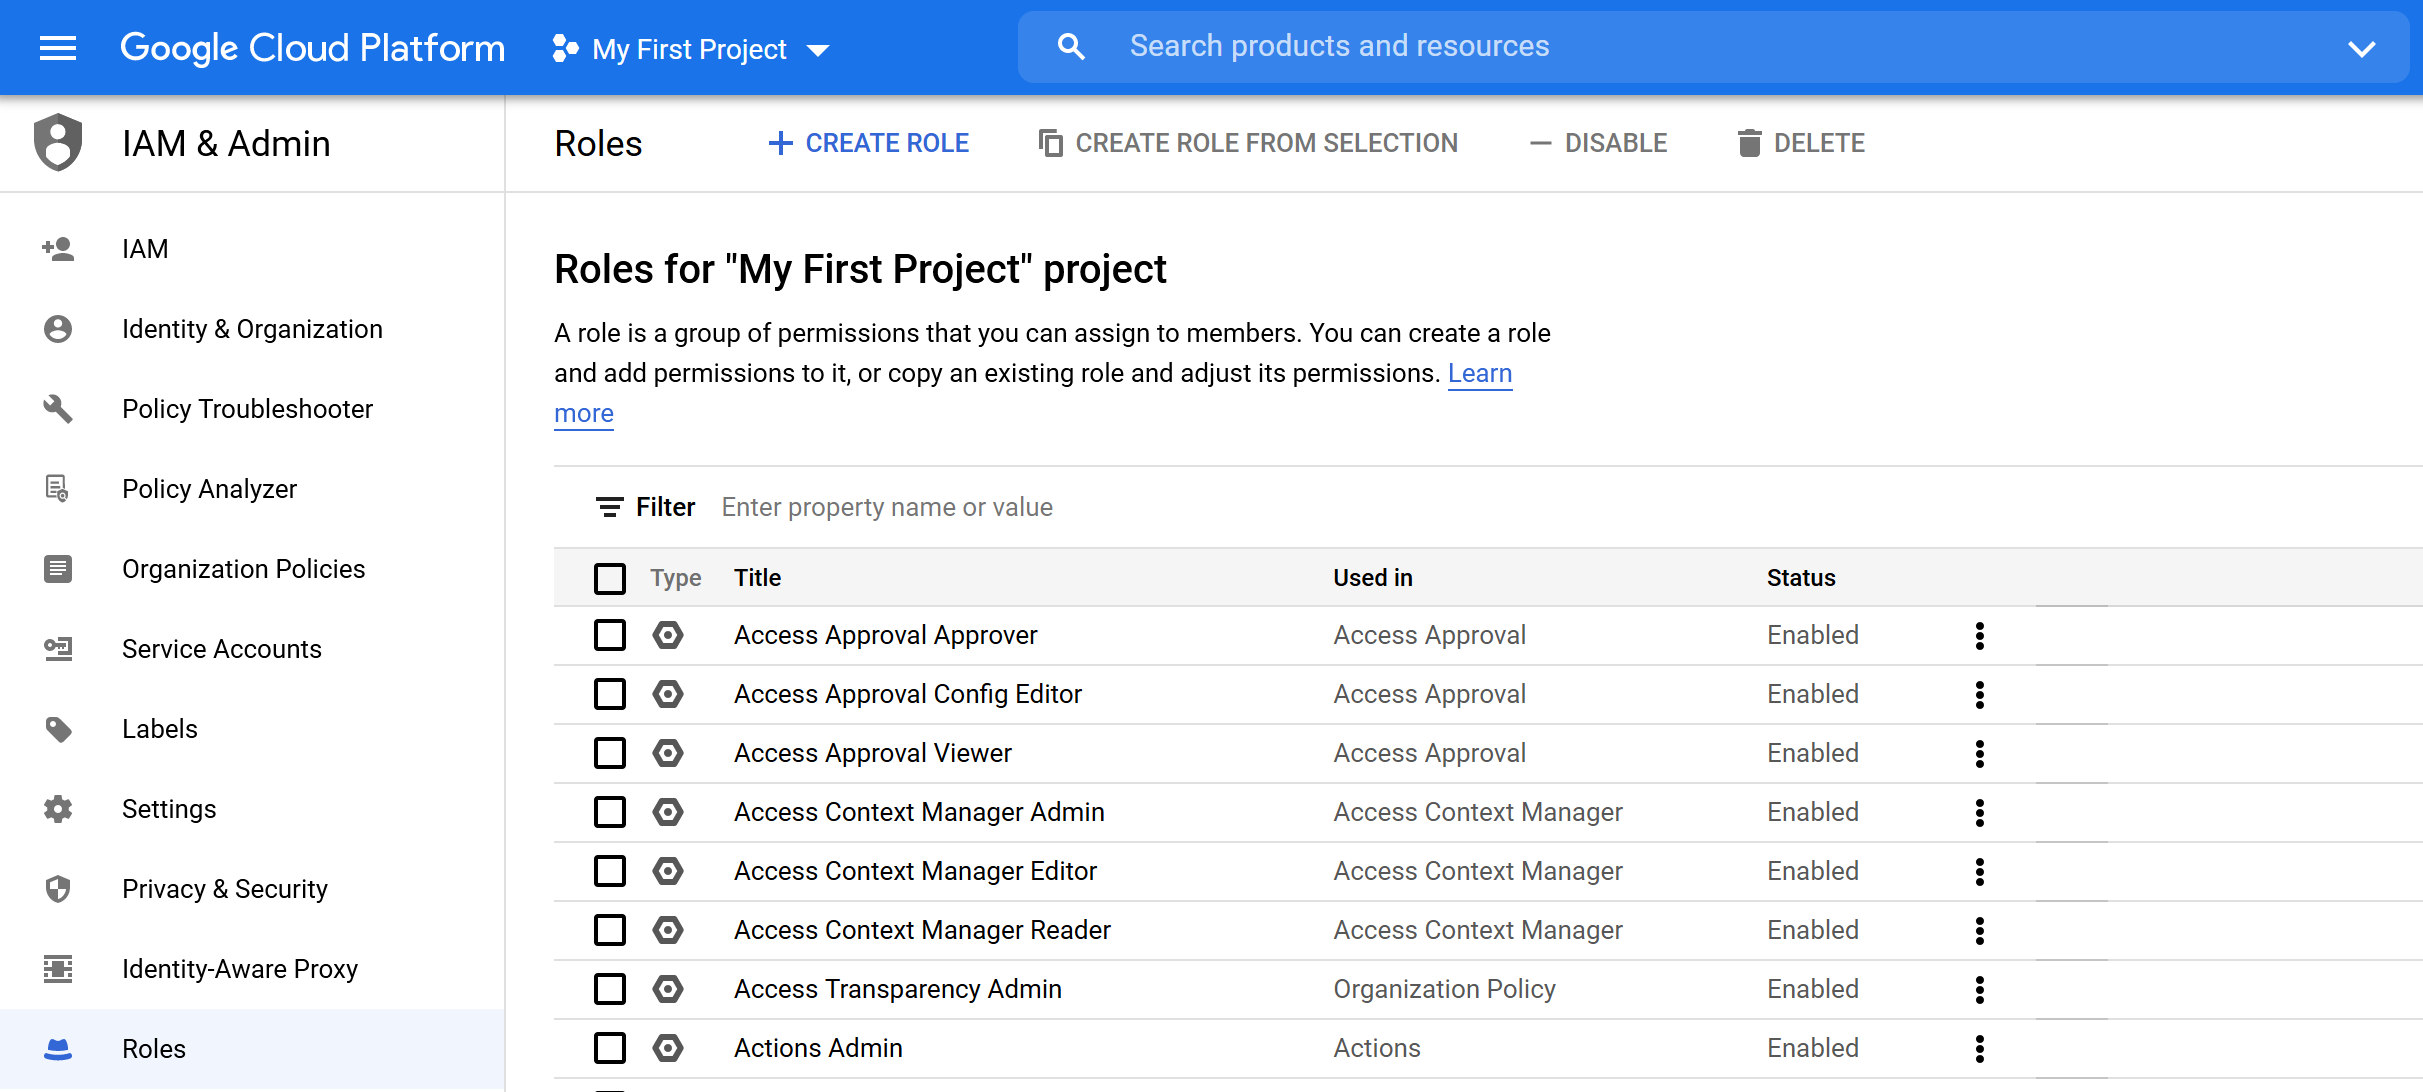
Task: Click the DISABLE button
Action: [1598, 143]
